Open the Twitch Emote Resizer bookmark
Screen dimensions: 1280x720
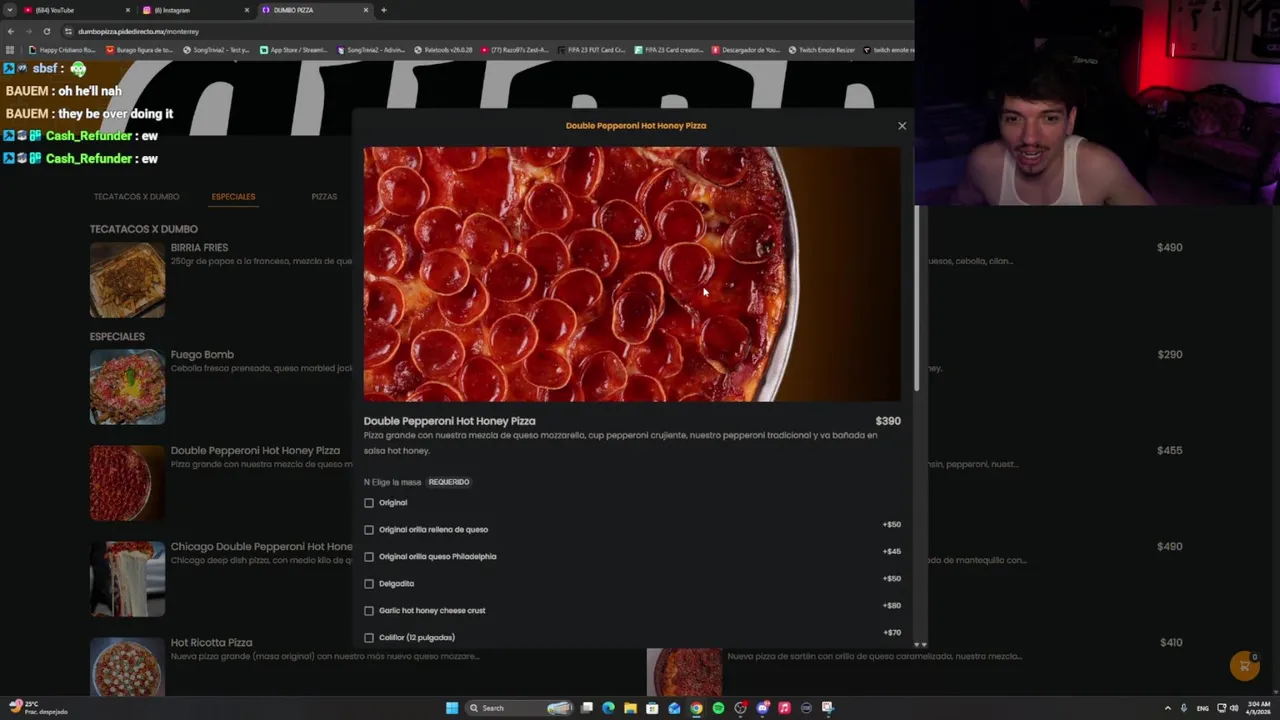pyautogui.click(x=822, y=50)
